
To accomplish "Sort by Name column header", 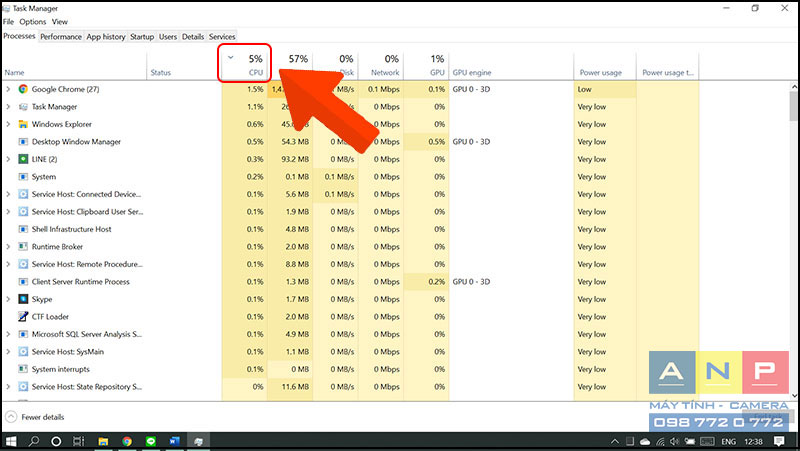I will tap(74, 65).
